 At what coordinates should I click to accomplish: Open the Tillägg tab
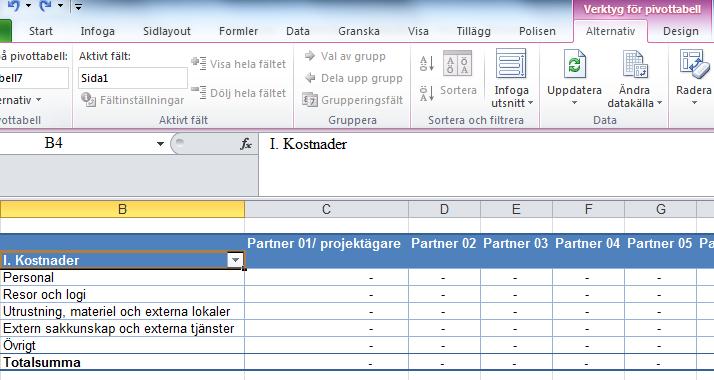click(474, 31)
